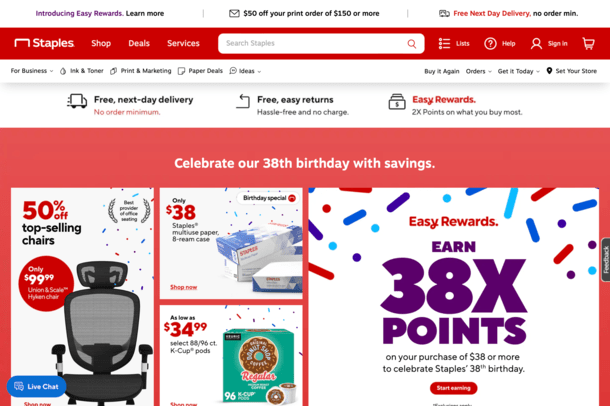Image resolution: width=610 pixels, height=406 pixels.
Task: Click the Staples logo
Action: (x=44, y=43)
